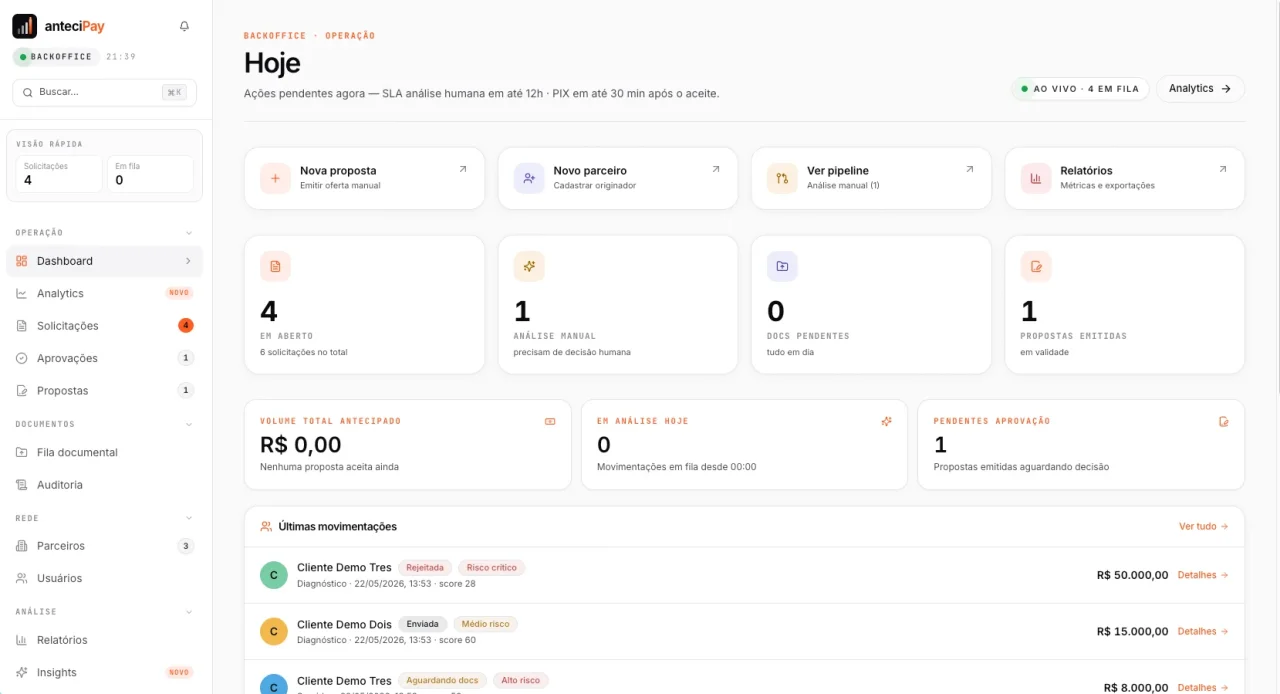Click Propostas sidebar icon
This screenshot has width=1280, height=694.
pyautogui.click(x=22, y=391)
